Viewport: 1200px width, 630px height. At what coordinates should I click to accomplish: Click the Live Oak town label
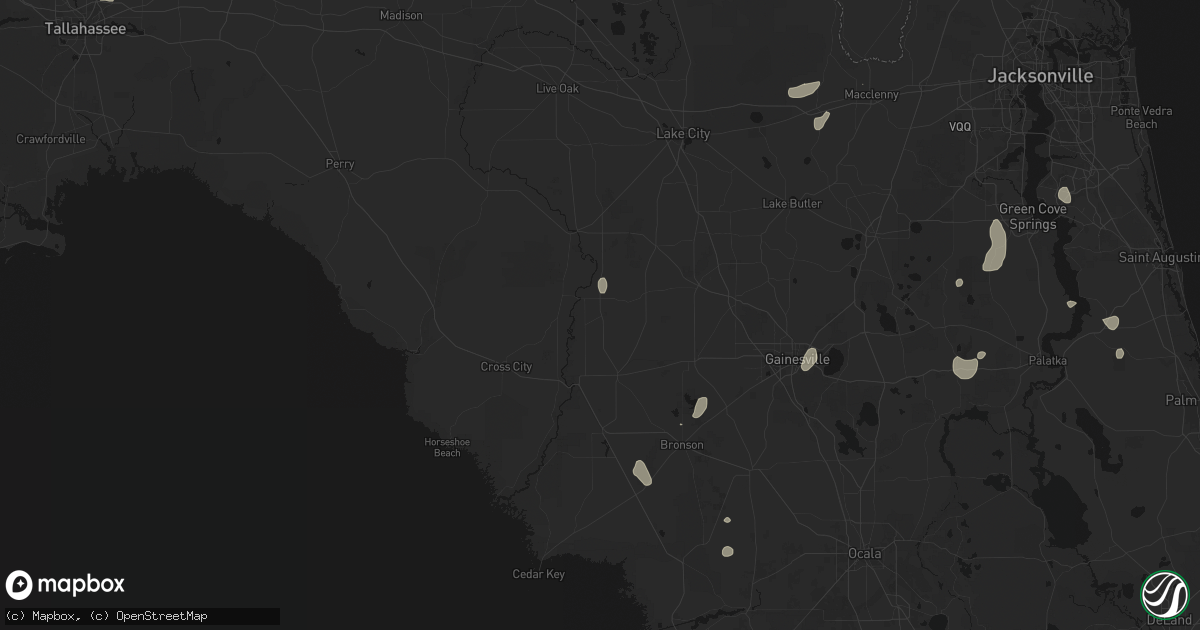pos(557,89)
